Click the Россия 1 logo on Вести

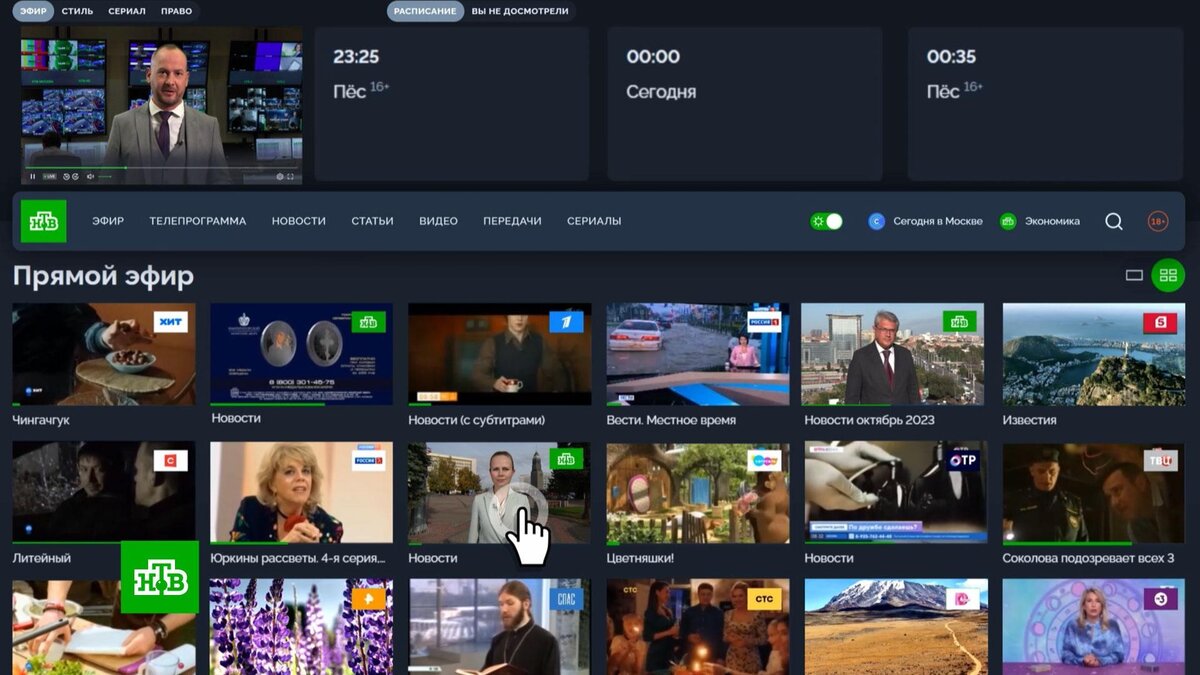(764, 322)
